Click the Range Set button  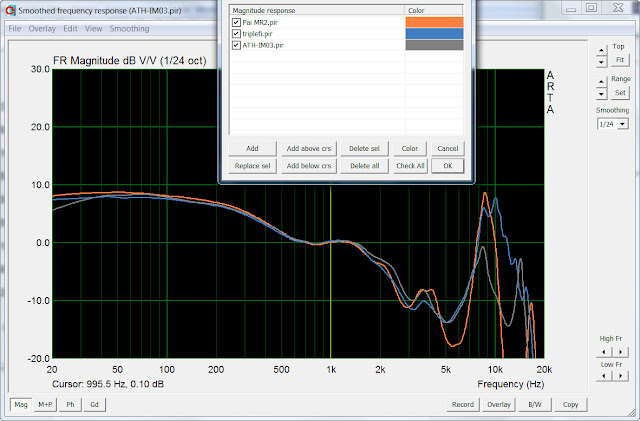click(x=620, y=93)
